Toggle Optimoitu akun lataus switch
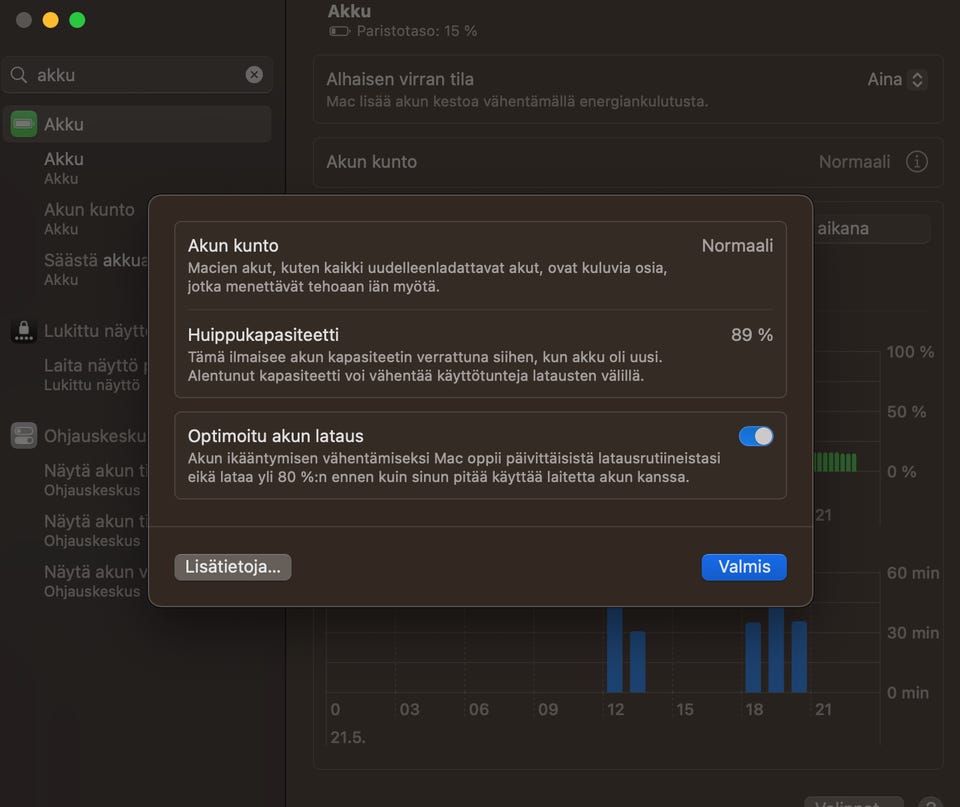 (756, 436)
